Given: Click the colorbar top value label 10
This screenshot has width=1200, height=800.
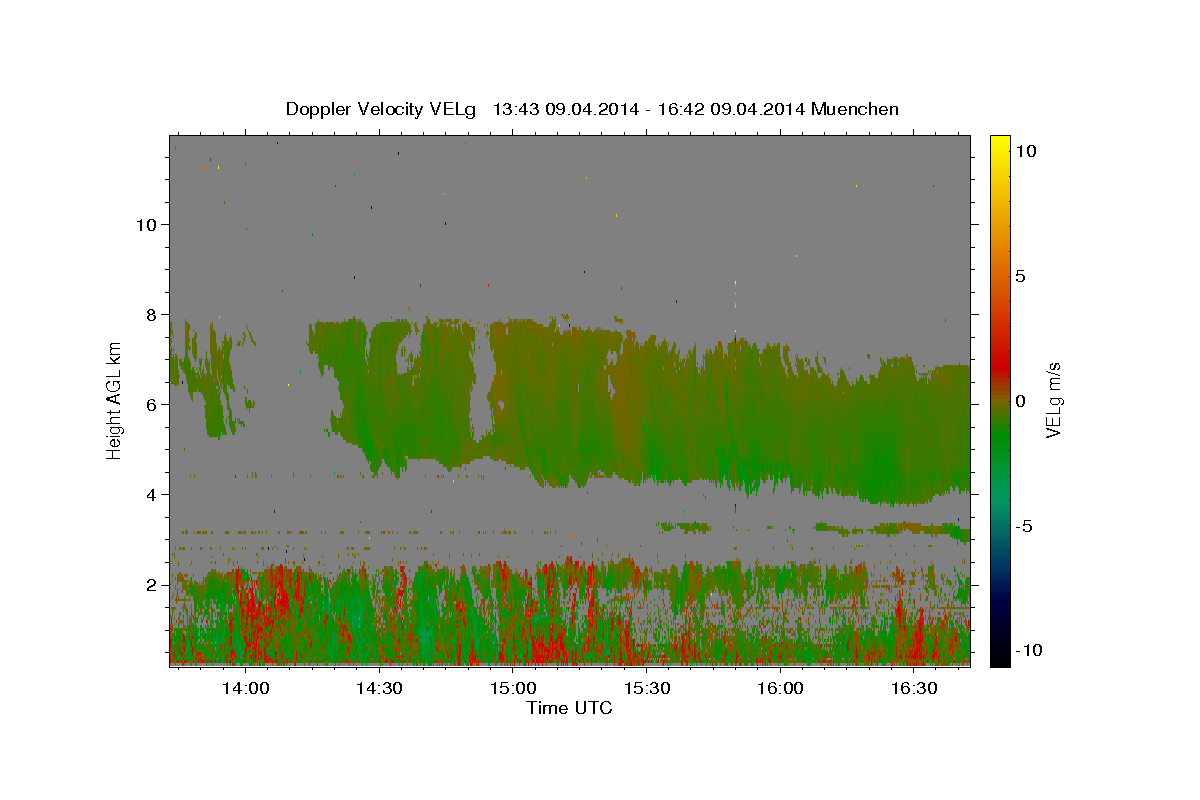Looking at the screenshot, I should tap(1024, 151).
